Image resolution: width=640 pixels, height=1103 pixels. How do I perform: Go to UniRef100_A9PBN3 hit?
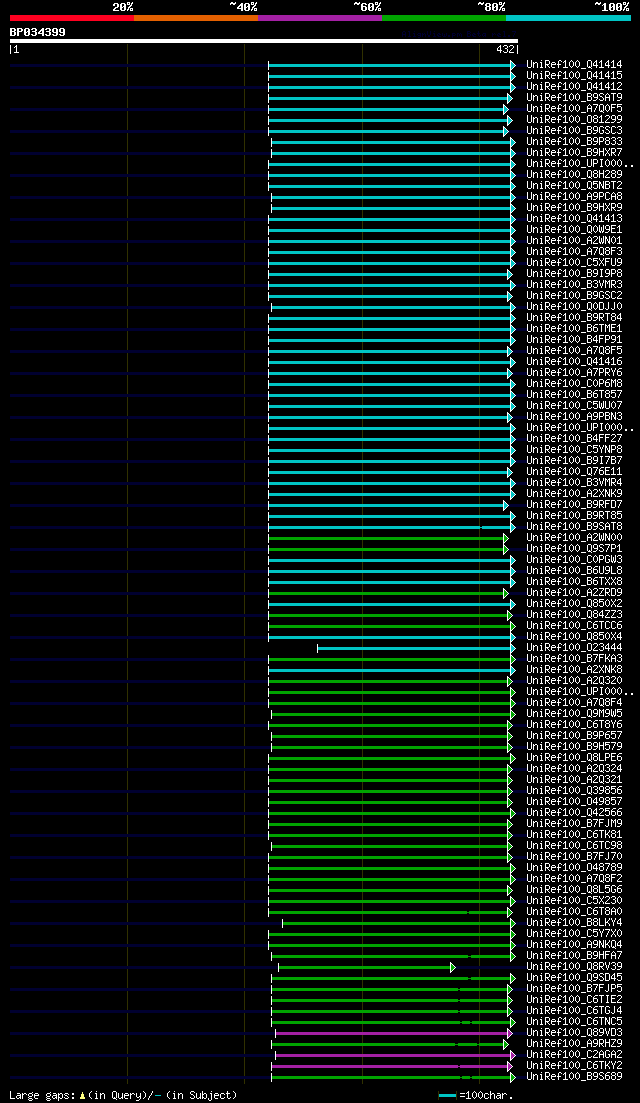pos(574,416)
